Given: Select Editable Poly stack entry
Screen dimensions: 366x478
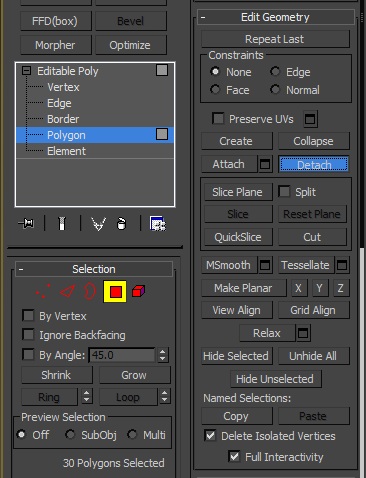Looking at the screenshot, I should (x=68, y=71).
